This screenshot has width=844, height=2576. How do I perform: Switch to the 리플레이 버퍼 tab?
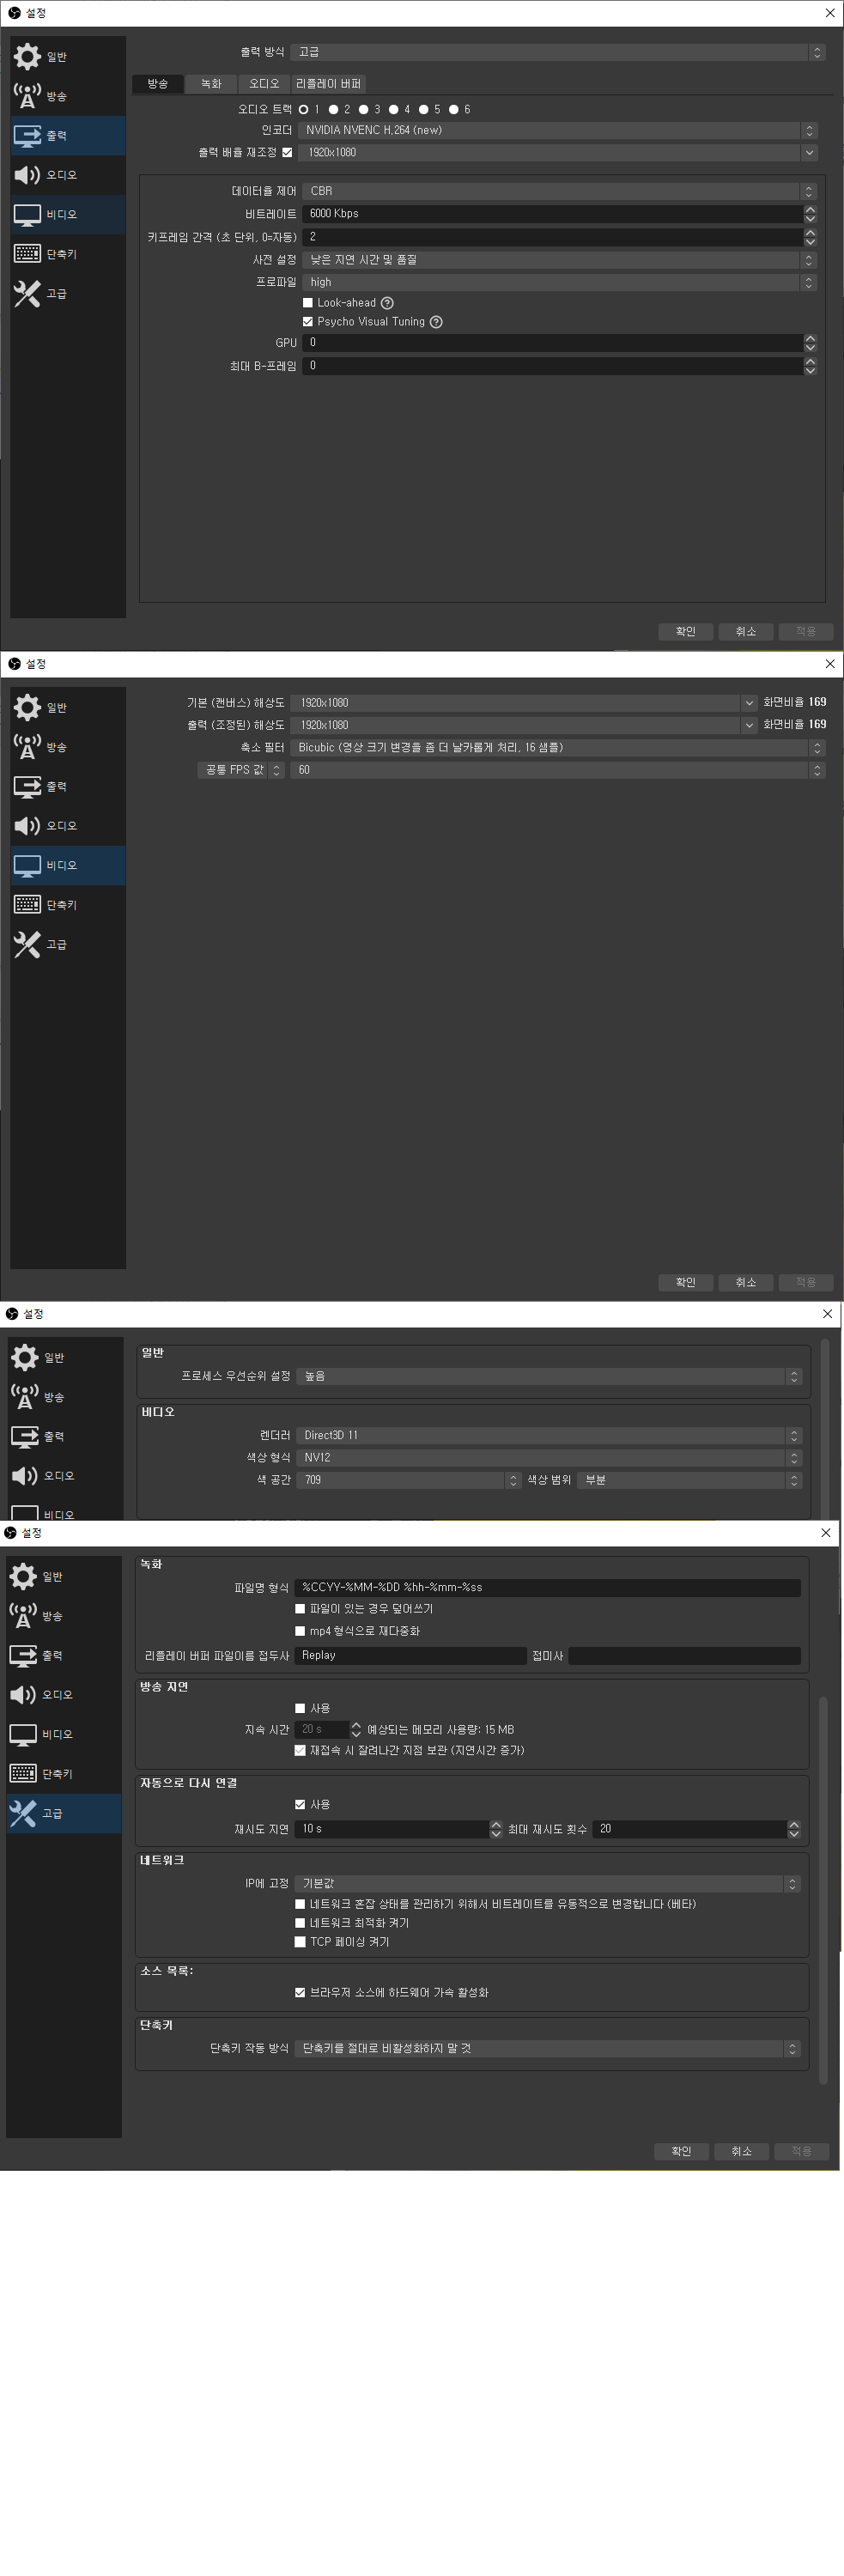pyautogui.click(x=329, y=84)
